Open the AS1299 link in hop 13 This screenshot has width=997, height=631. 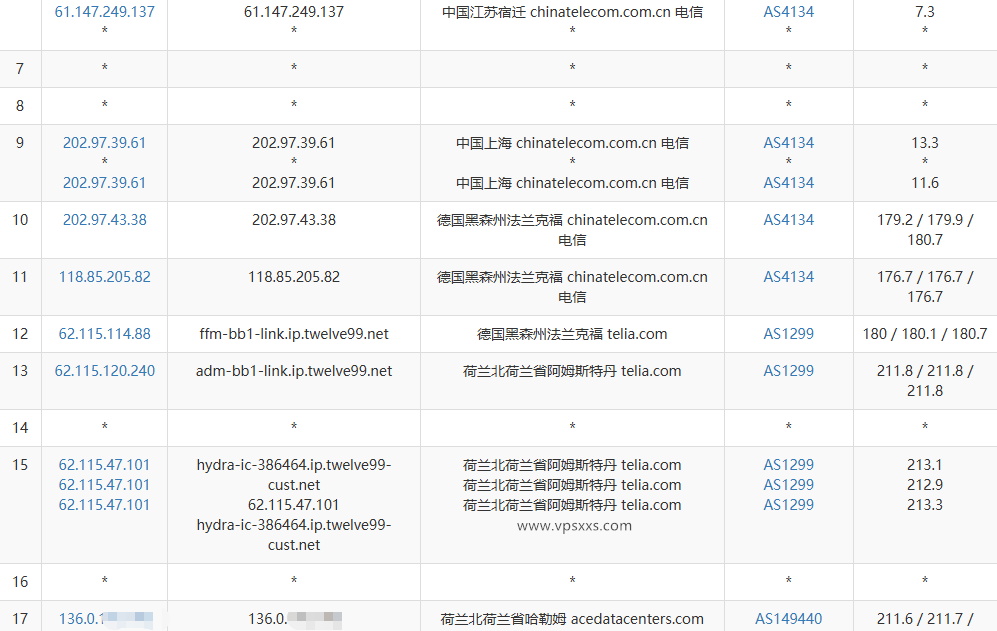[788, 371]
